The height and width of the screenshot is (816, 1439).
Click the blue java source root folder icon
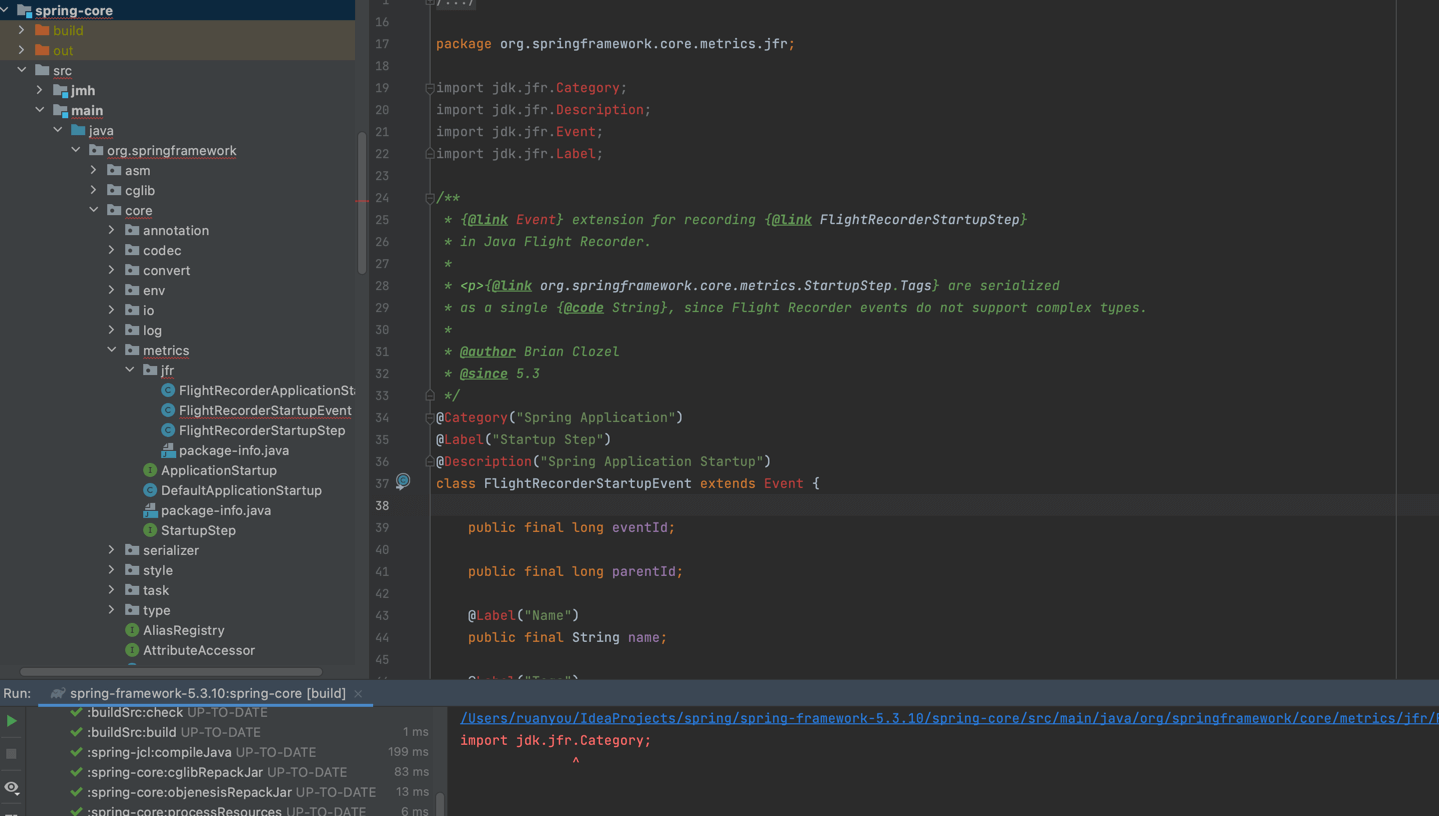pos(78,130)
